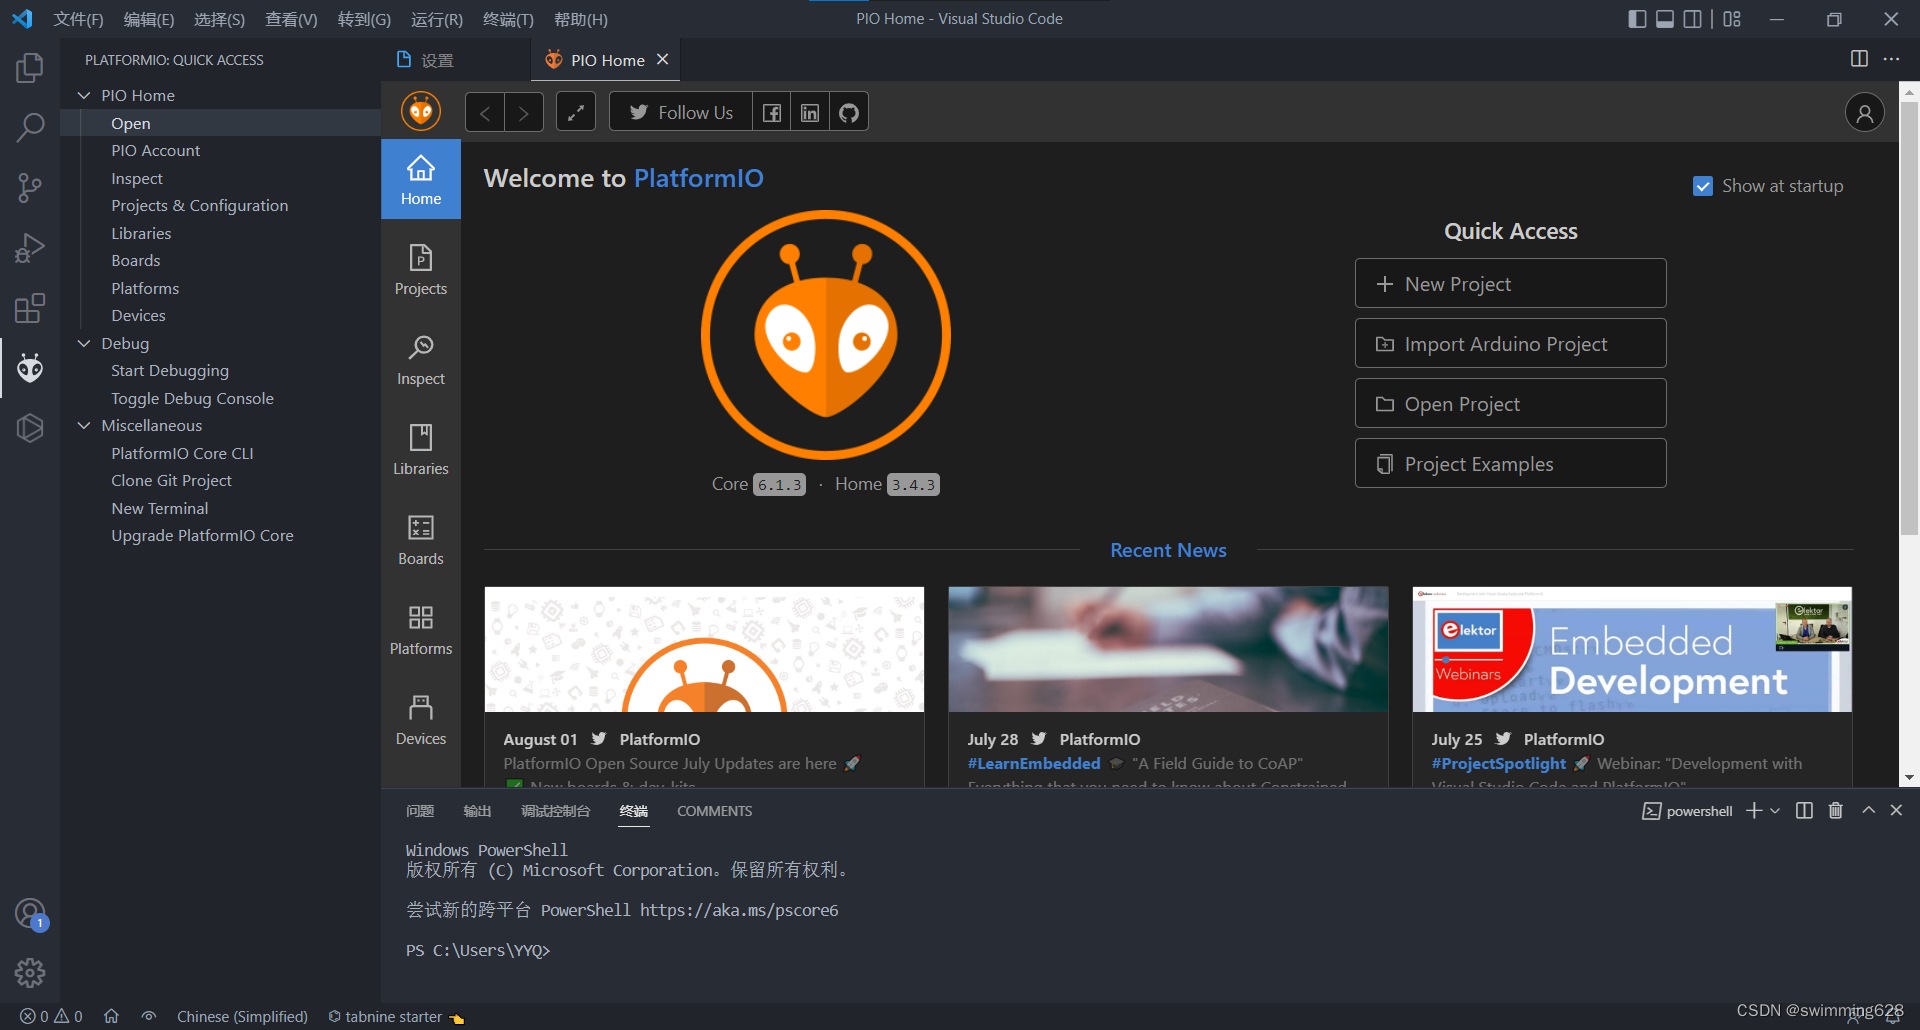This screenshot has height=1030, width=1920.
Task: Click the Open Project button
Action: tap(1510, 404)
